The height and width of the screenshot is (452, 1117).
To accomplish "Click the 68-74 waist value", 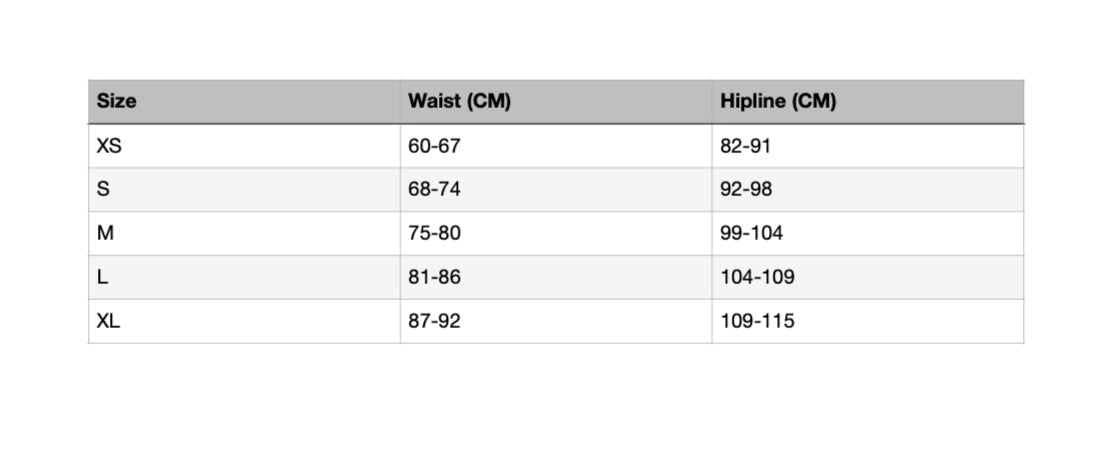I will [x=434, y=190].
